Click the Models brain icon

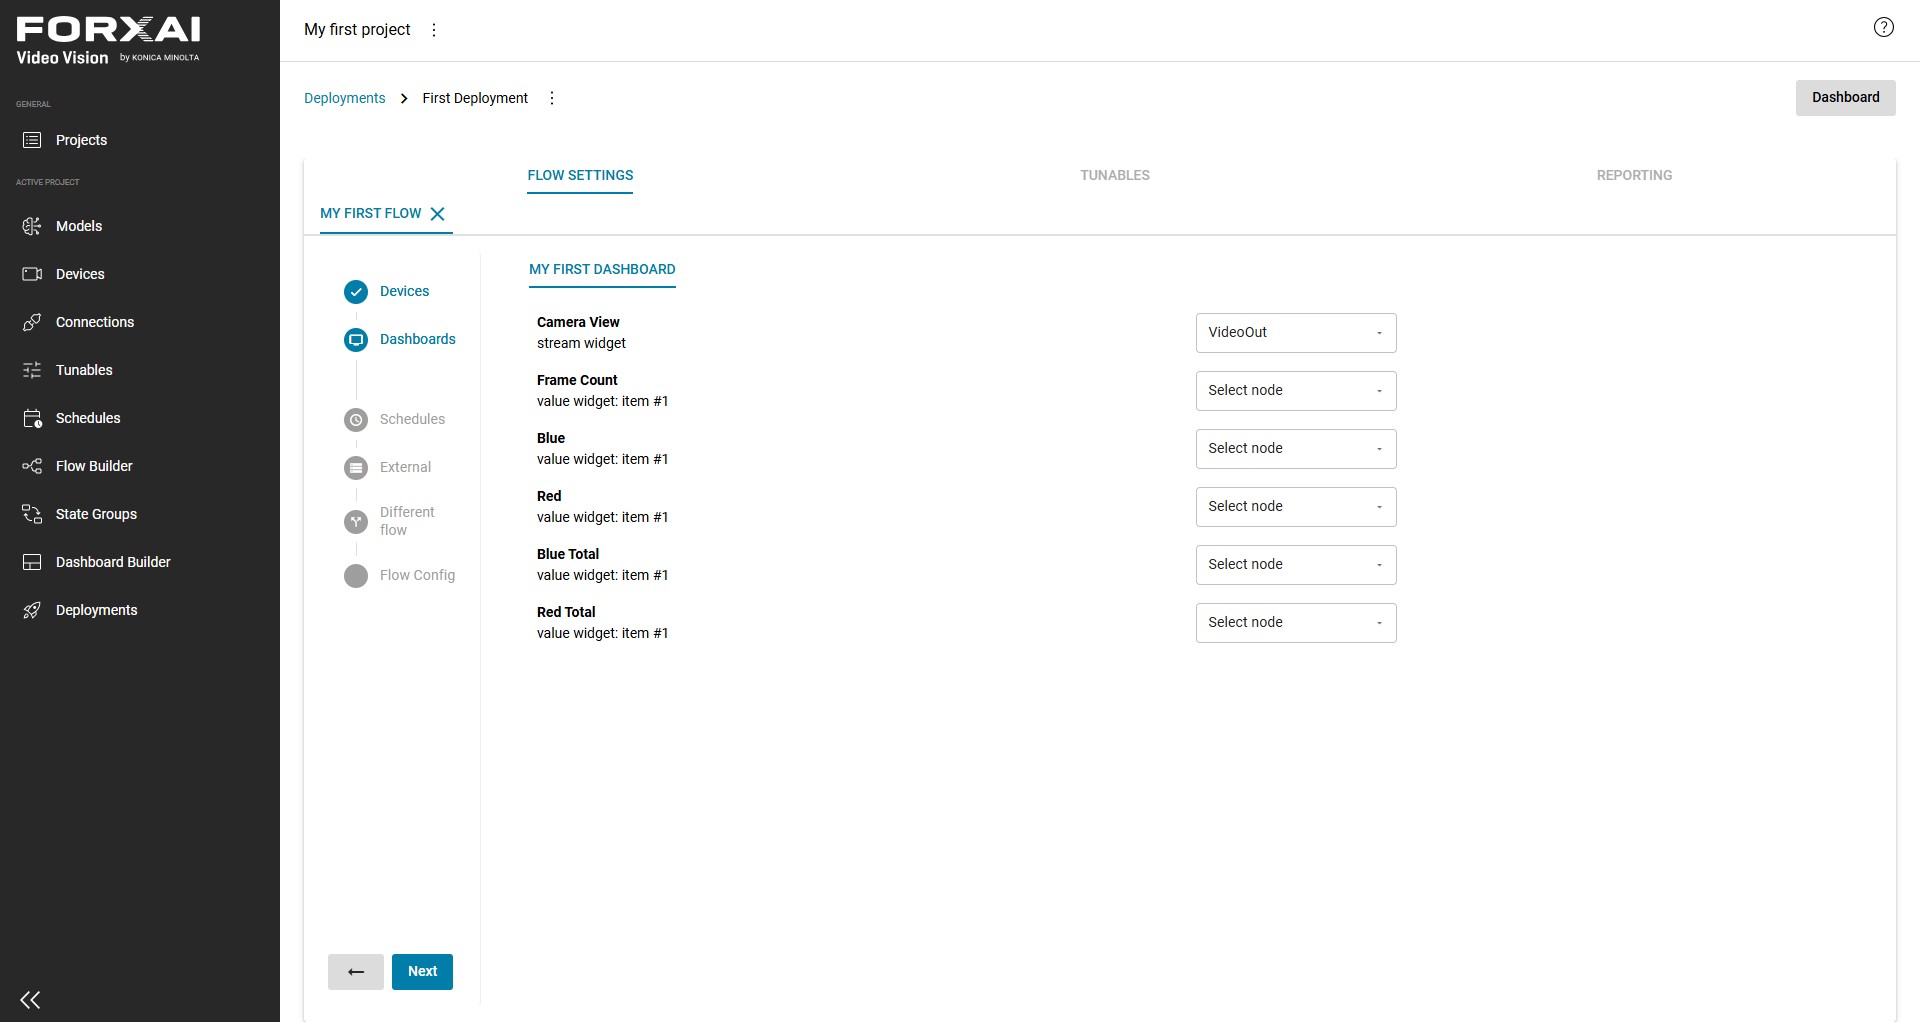point(32,226)
